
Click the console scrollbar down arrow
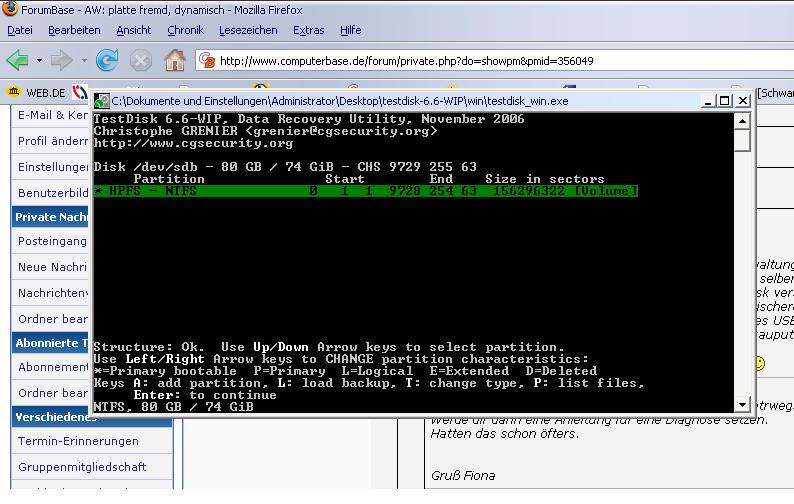[x=742, y=404]
